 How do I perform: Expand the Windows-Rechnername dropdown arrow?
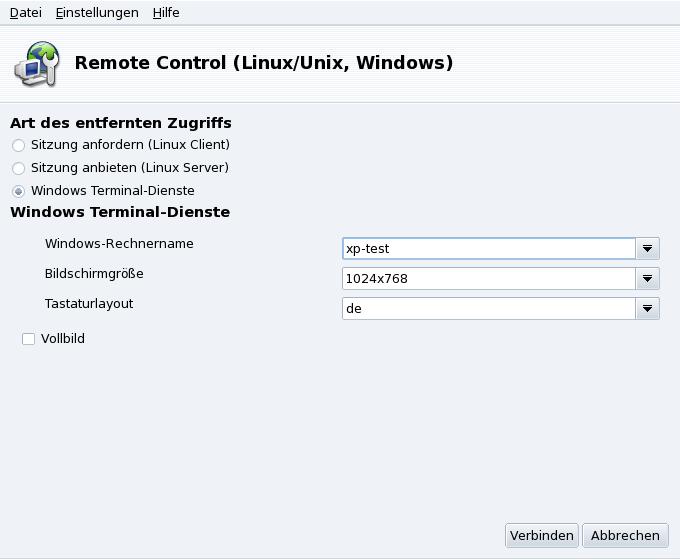pos(648,249)
